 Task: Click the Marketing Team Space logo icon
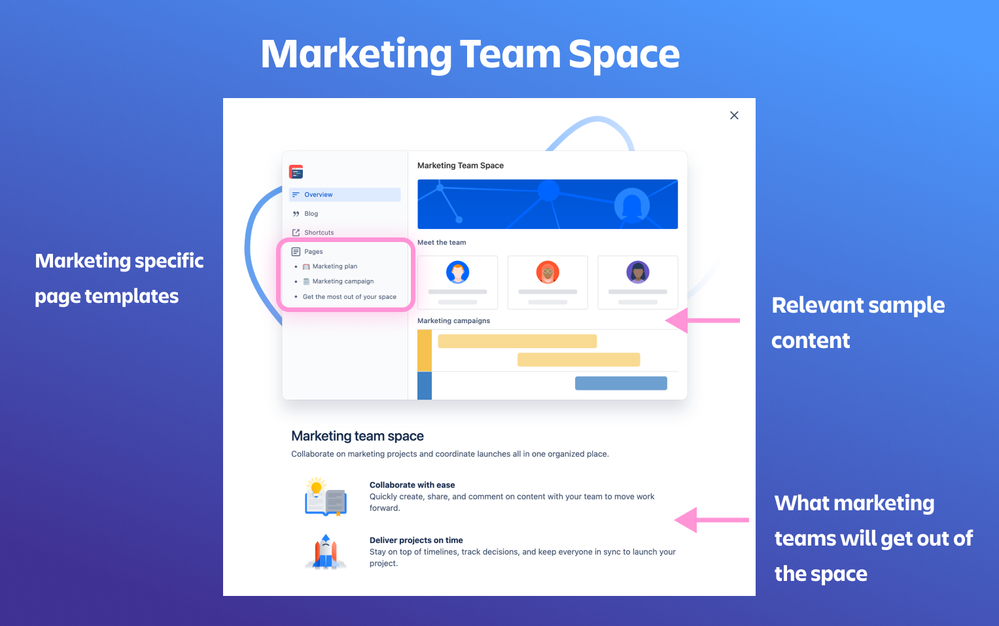pos(294,172)
